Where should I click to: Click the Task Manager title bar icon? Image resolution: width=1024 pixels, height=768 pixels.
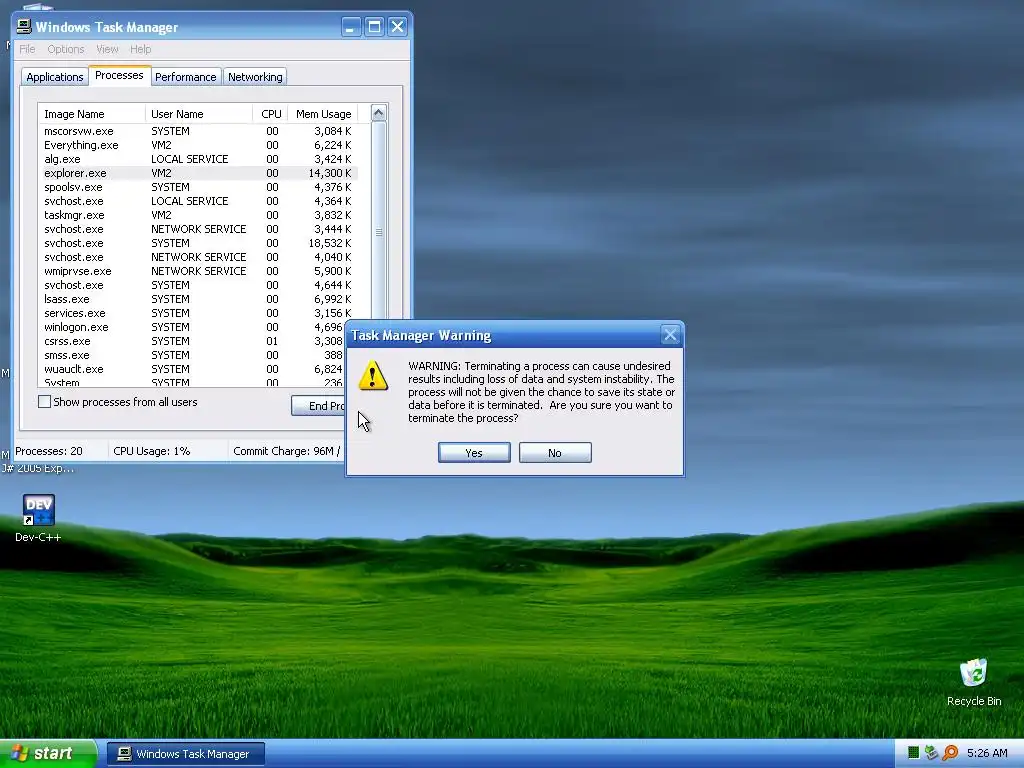pos(24,26)
